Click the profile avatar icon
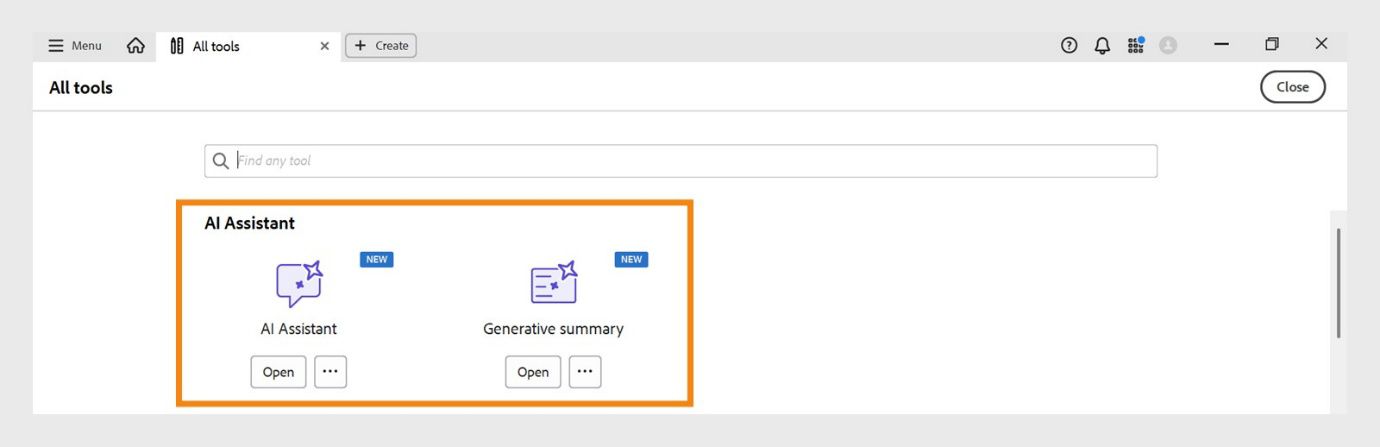Viewport: 1380px width, 447px height. point(1168,45)
